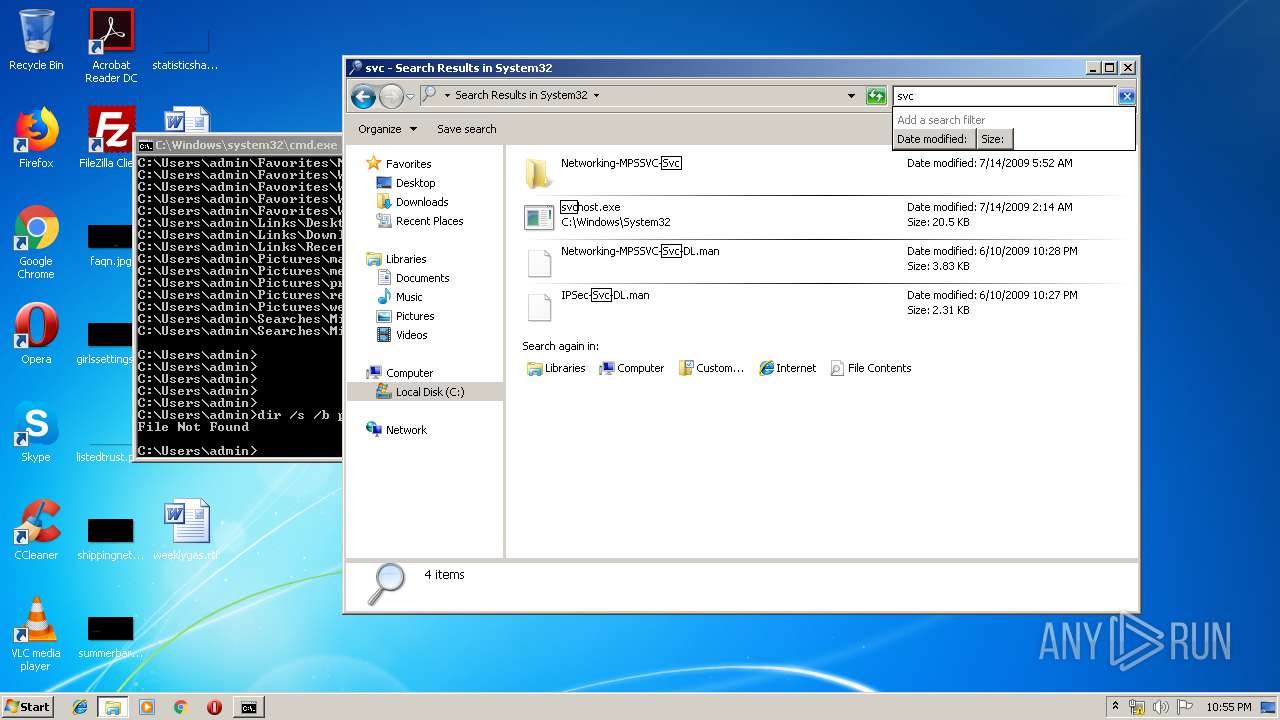Launch Internet Explorer from the taskbar
The image size is (1280, 720).
(80, 707)
